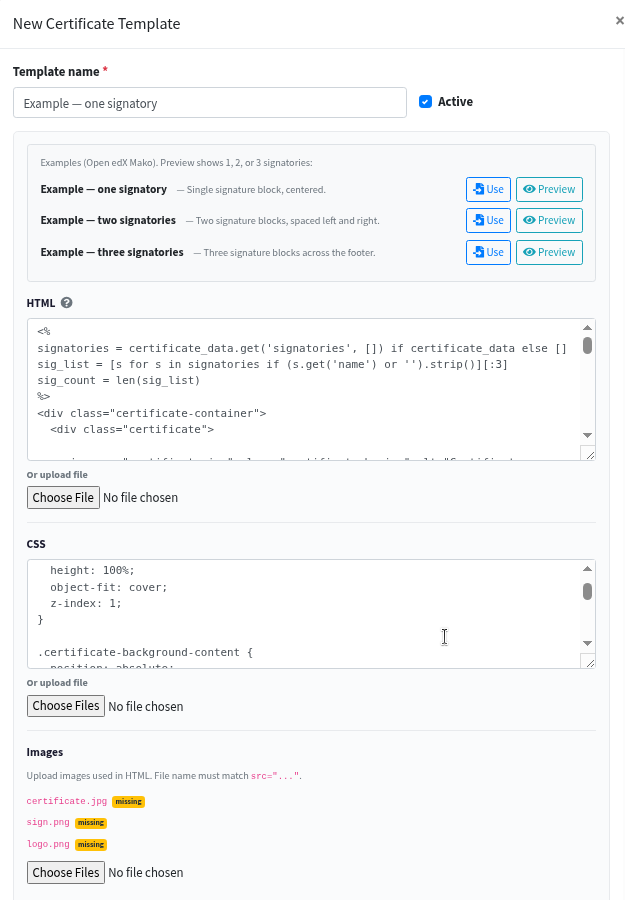
Task: Click the src="..." code text
Action: point(275,776)
